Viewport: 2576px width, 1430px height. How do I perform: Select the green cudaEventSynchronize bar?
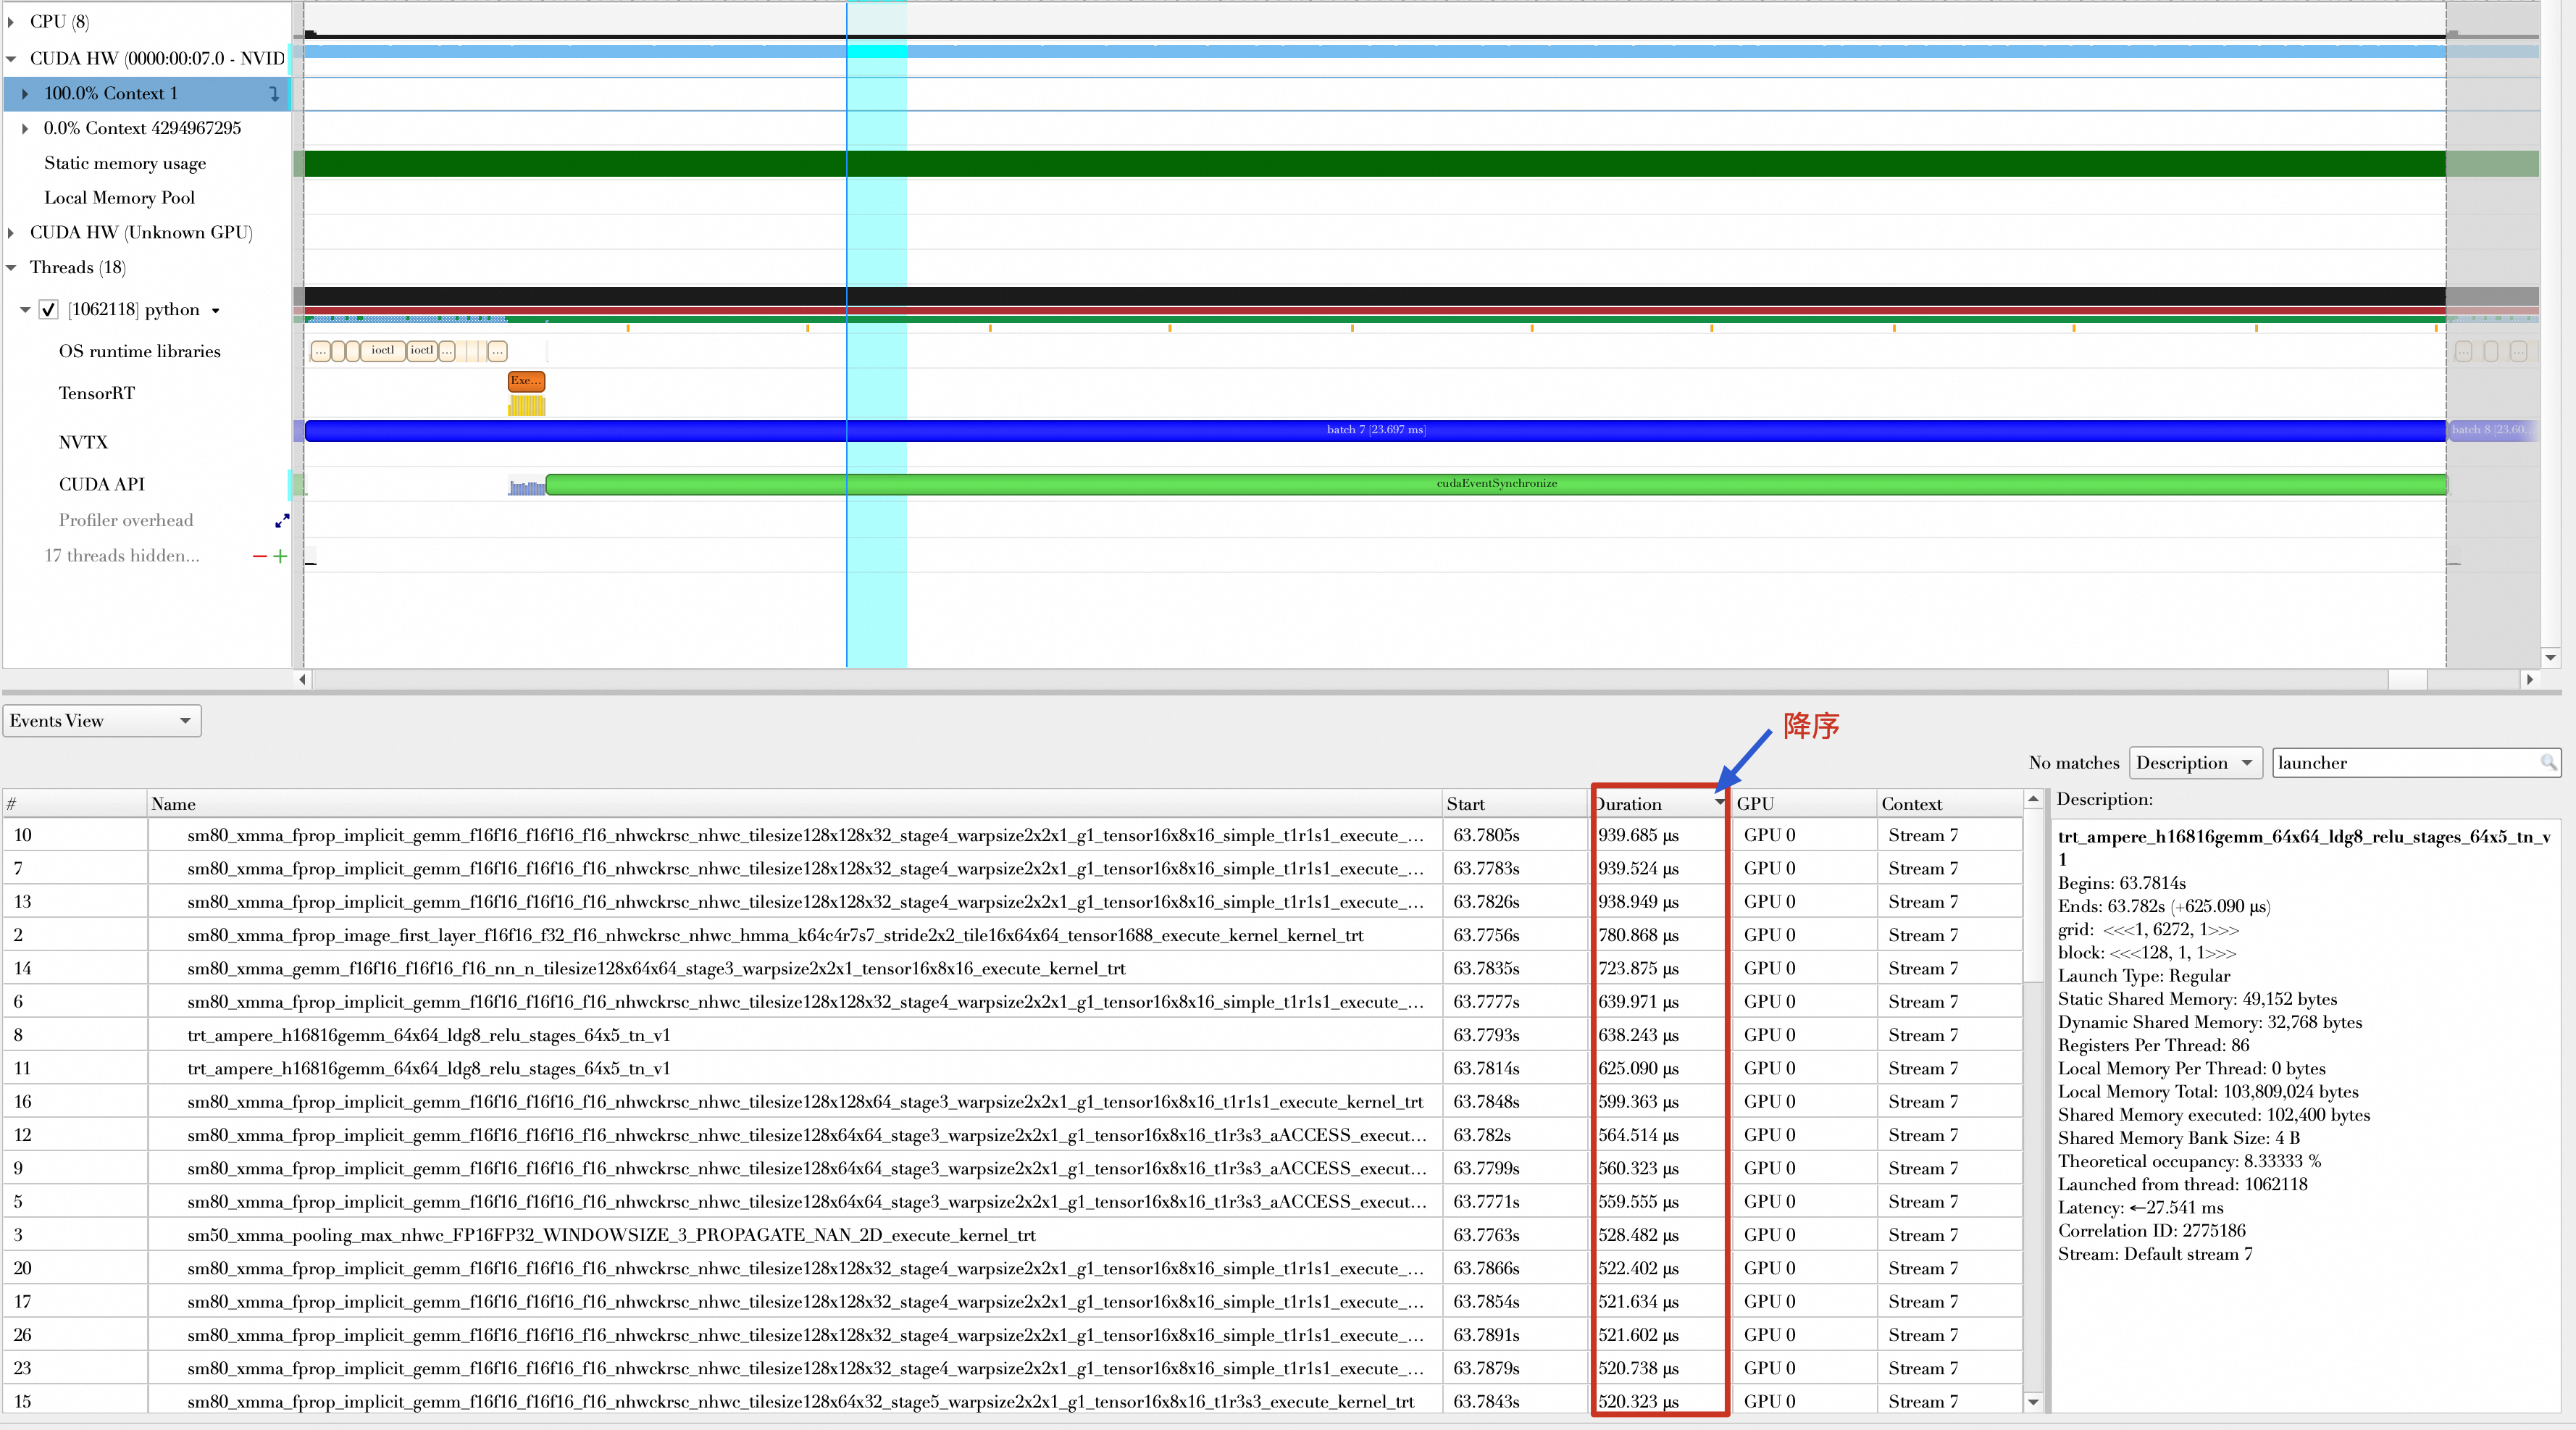[1496, 485]
